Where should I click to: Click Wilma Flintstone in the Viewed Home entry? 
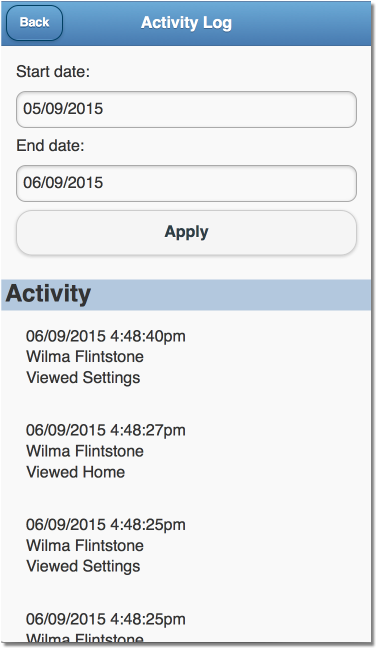[85, 451]
